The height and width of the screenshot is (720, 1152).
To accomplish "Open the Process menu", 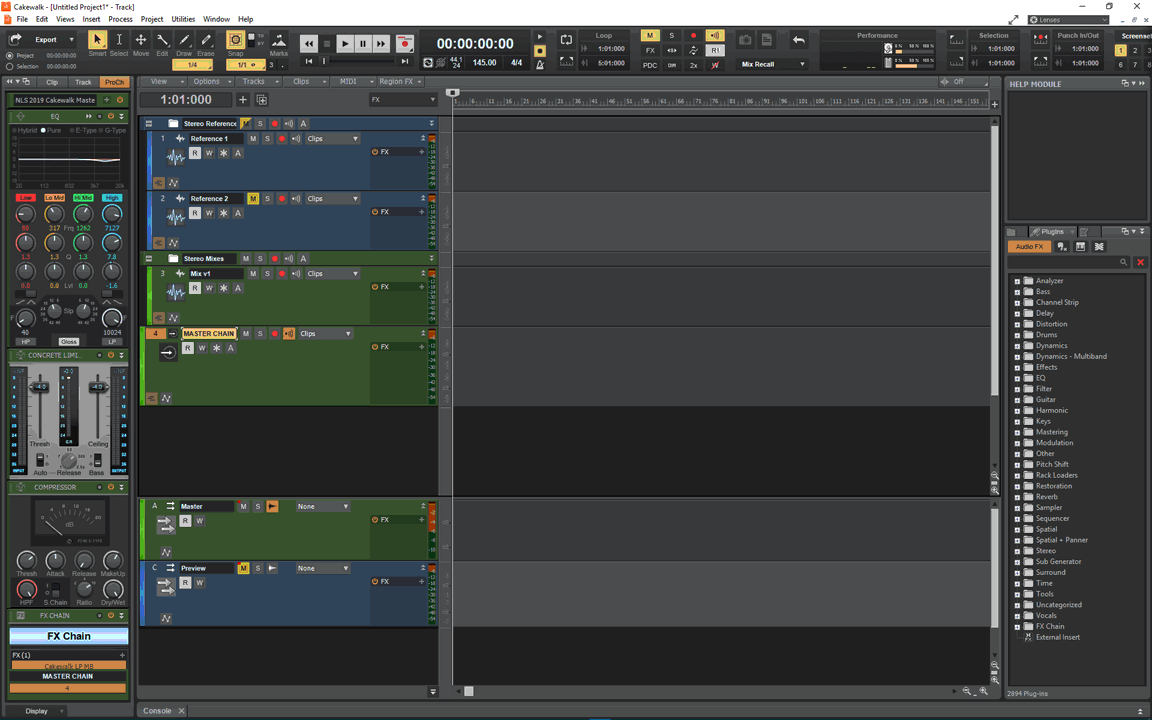I will point(120,19).
